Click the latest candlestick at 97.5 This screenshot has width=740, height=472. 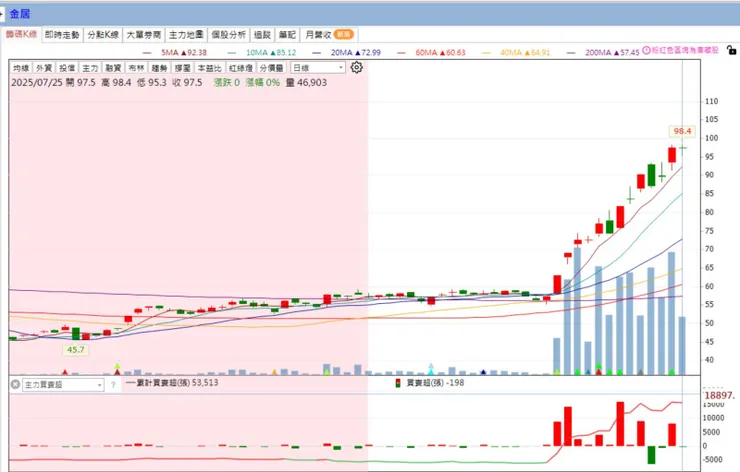(x=682, y=148)
